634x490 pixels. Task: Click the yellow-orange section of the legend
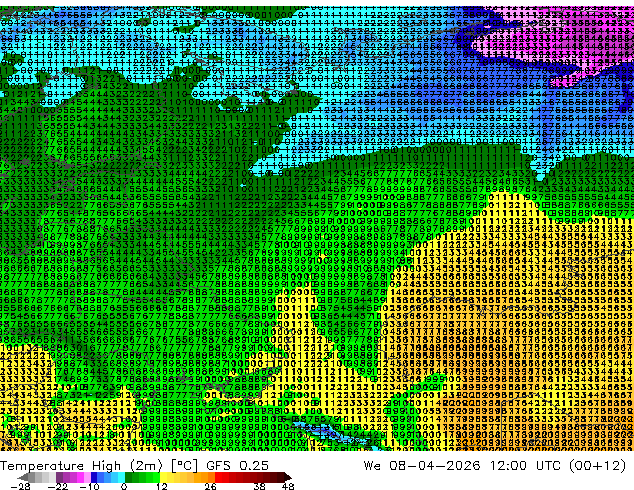188,477
